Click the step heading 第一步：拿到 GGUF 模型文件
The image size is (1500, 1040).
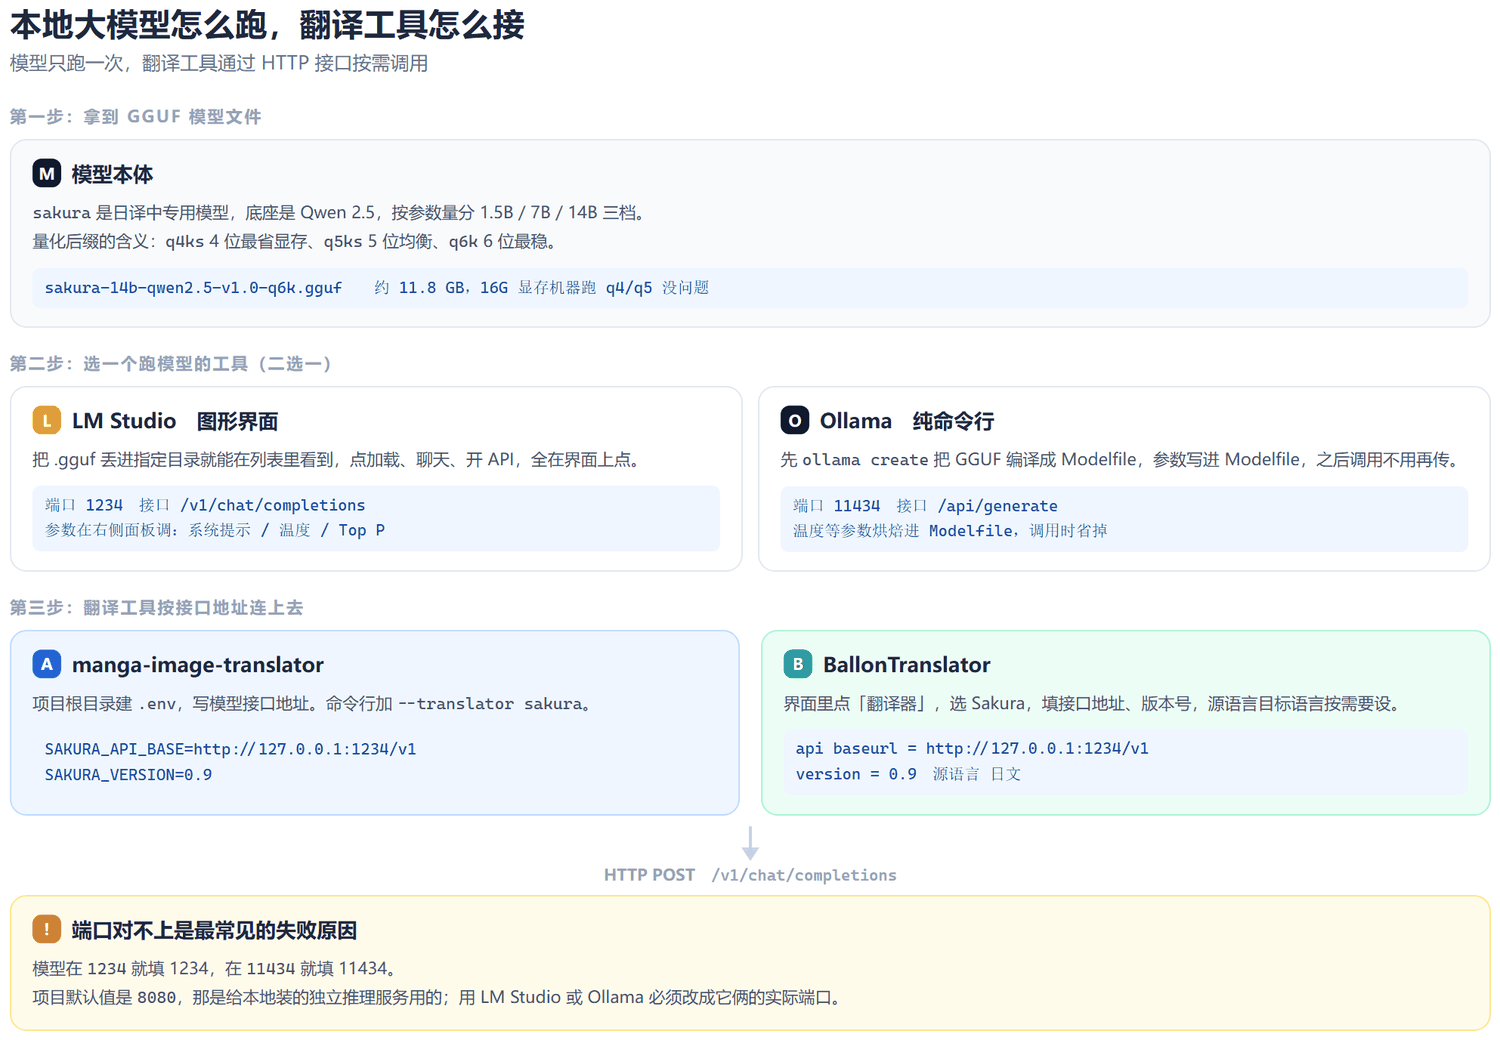pos(136,117)
